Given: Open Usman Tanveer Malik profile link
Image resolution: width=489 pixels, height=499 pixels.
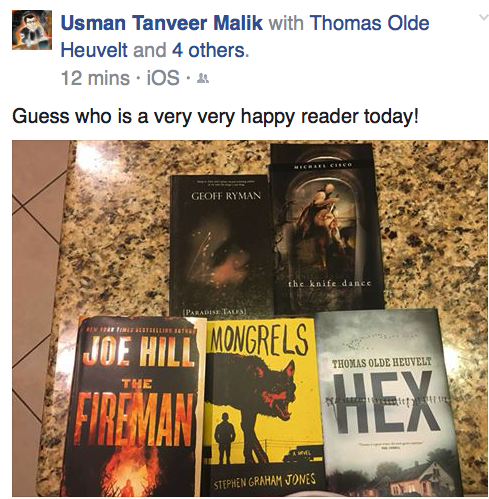Looking at the screenshot, I should [162, 23].
